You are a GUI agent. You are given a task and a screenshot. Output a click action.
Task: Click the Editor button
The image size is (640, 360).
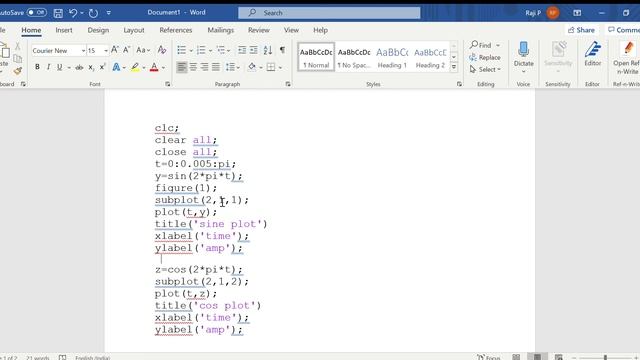click(x=592, y=54)
